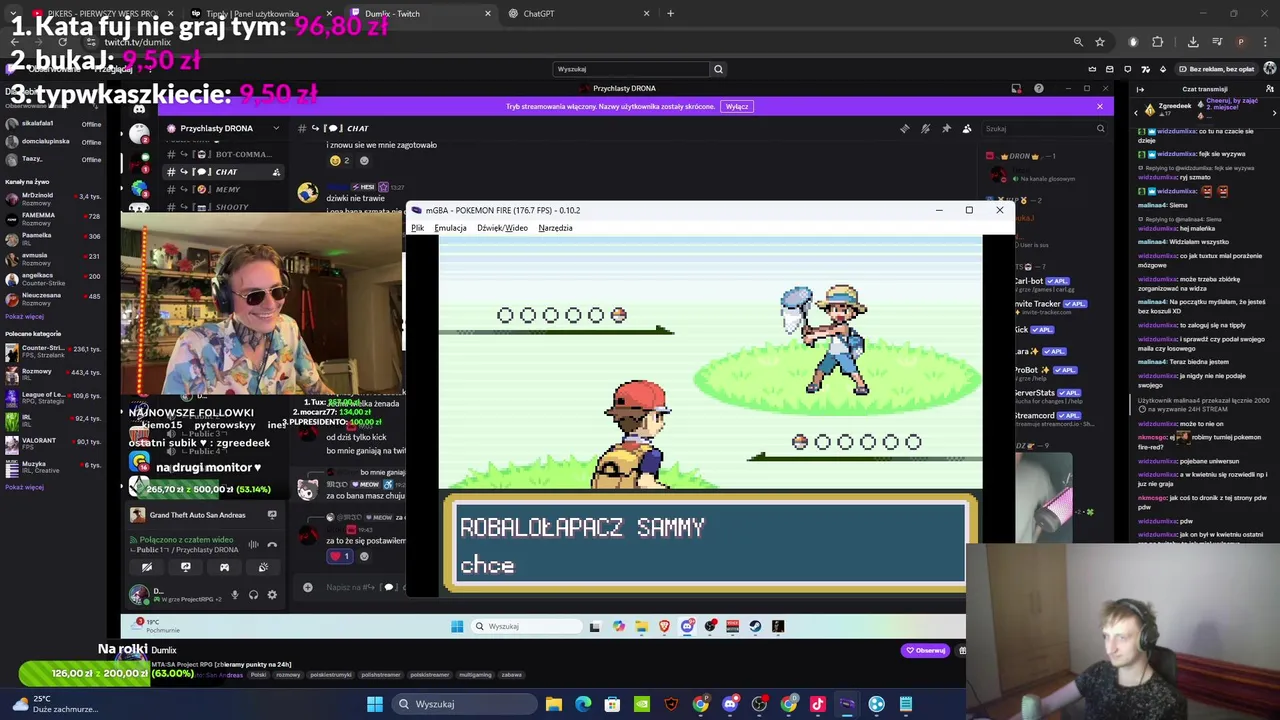Expand Pokaż więcej under recommended categories

coord(24,487)
